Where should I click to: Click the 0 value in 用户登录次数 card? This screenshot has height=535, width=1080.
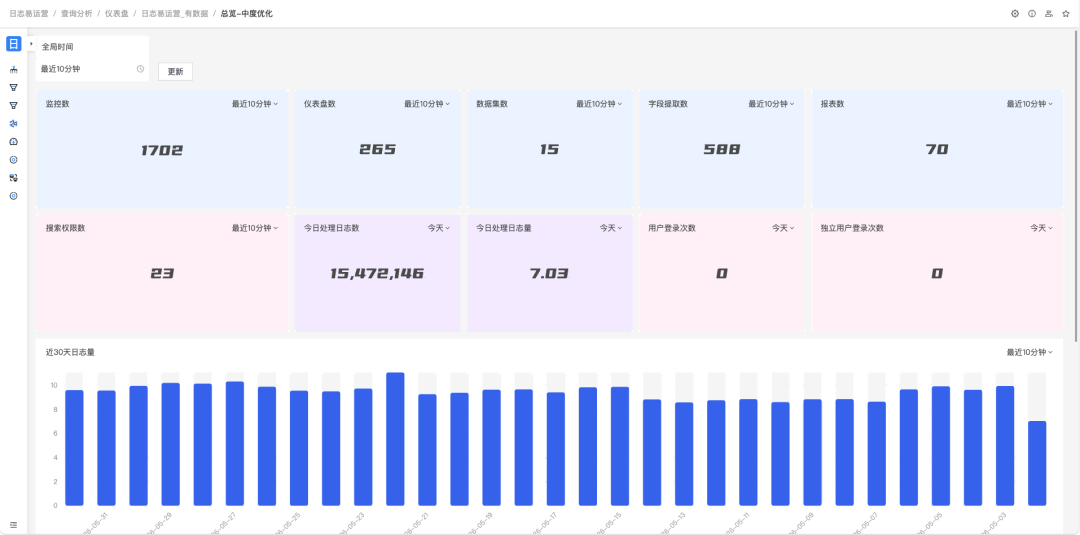coord(722,273)
